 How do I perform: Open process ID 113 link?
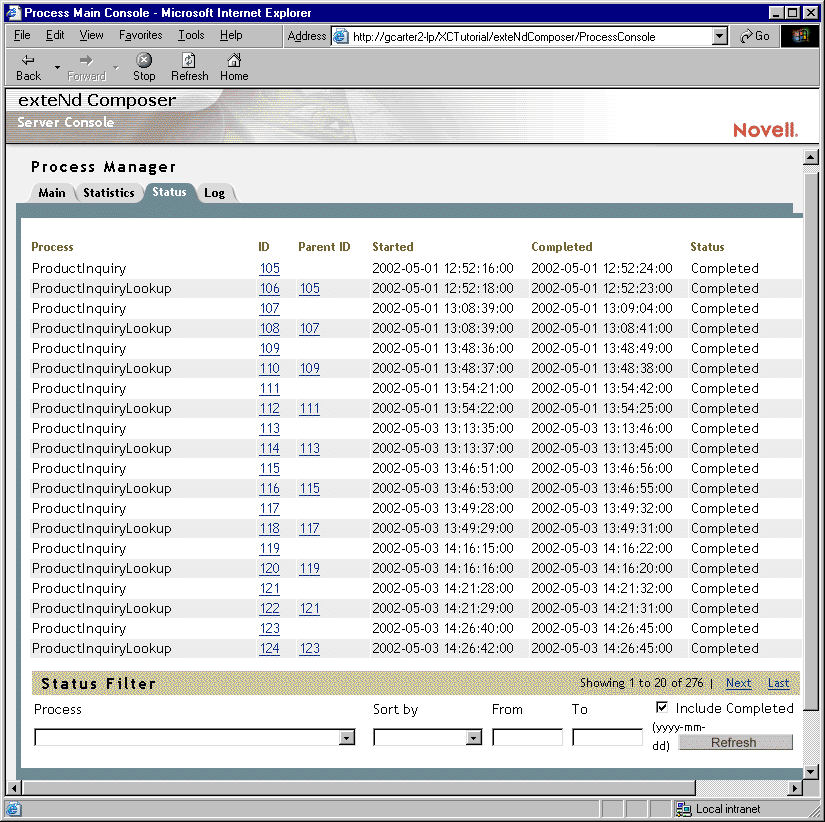click(269, 428)
